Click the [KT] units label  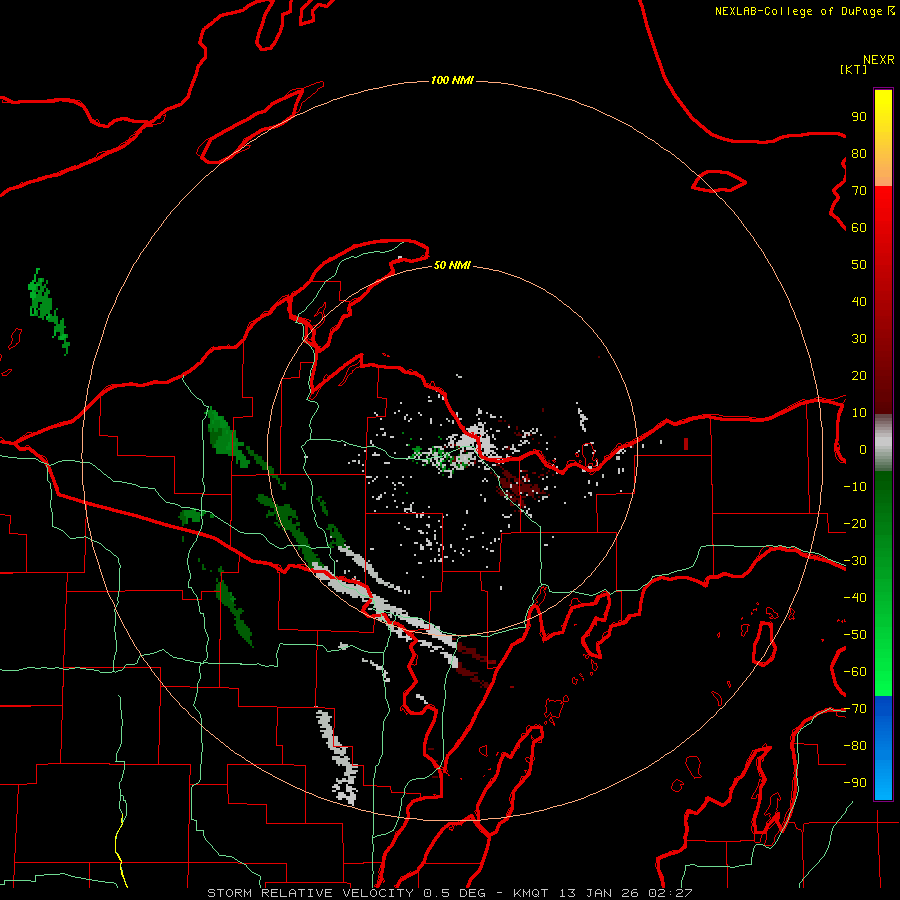click(x=853, y=69)
